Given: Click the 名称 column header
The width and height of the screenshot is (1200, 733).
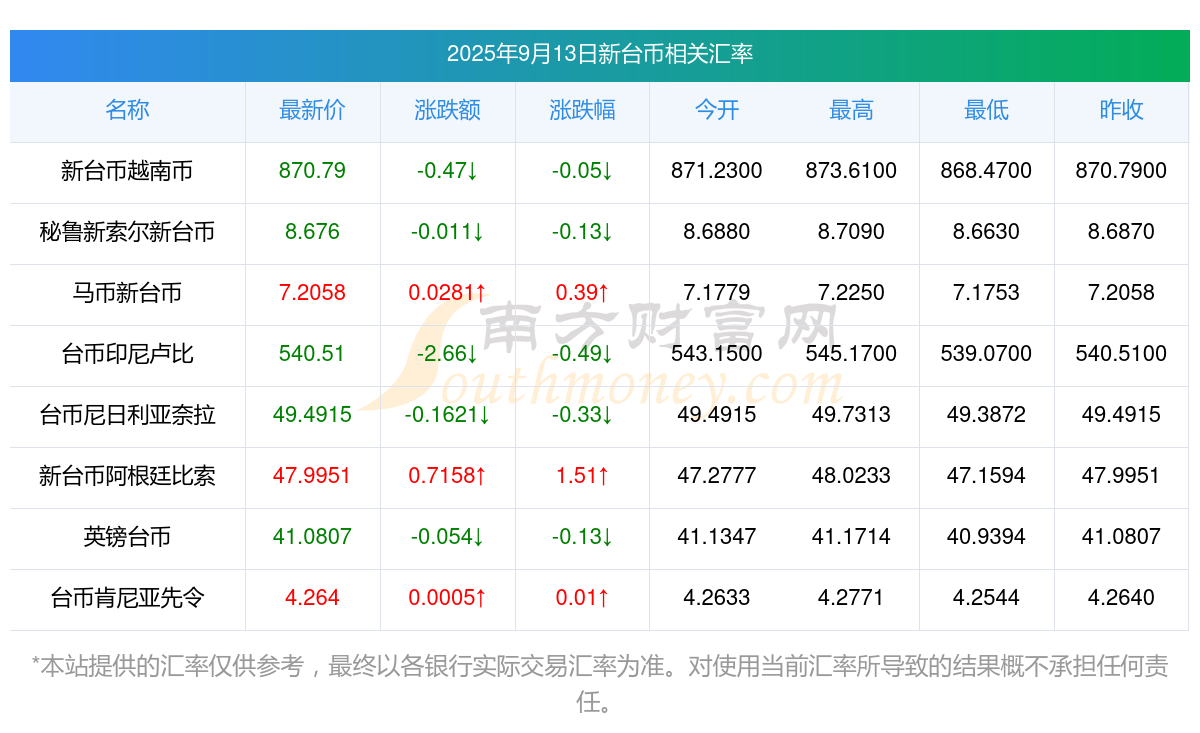Looking at the screenshot, I should (127, 110).
